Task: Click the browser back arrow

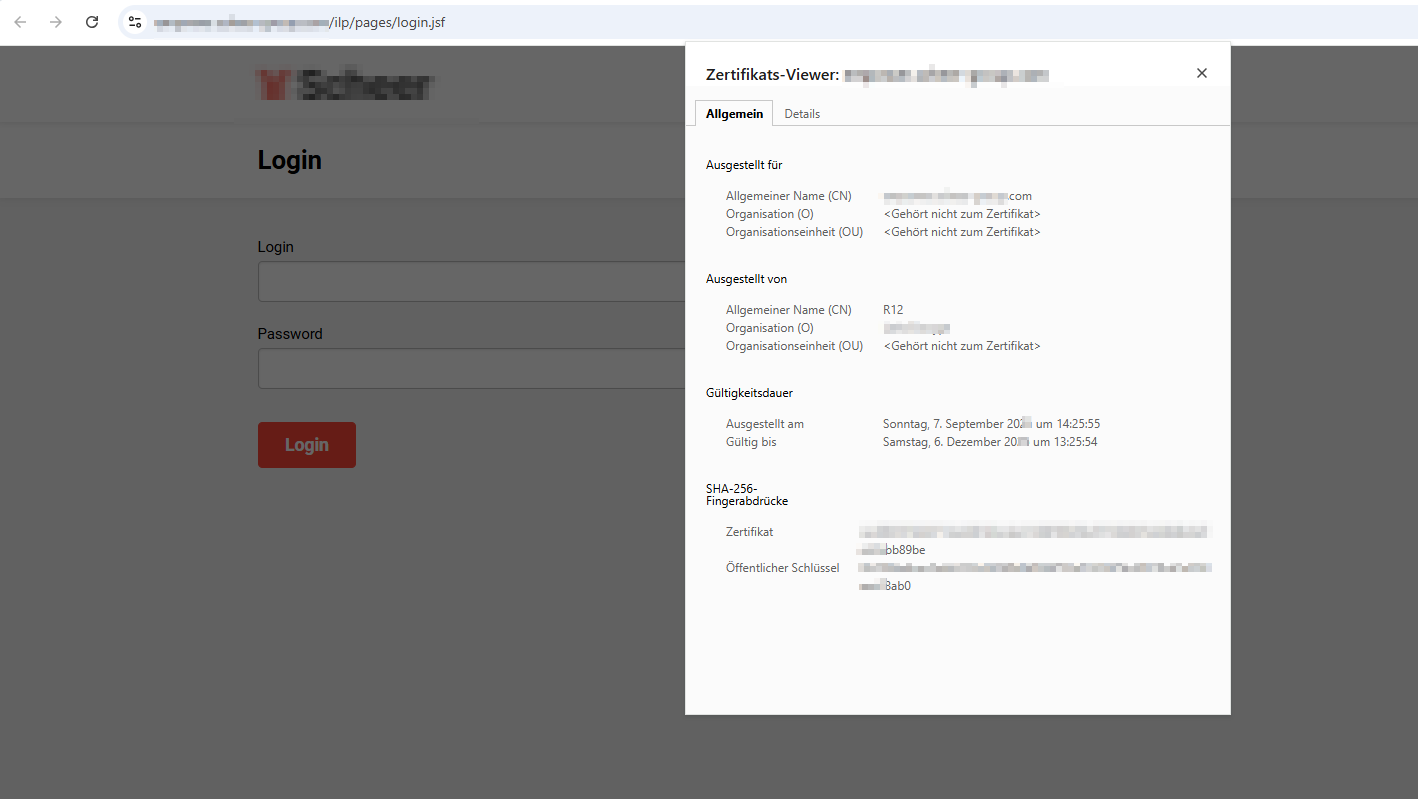Action: point(20,22)
